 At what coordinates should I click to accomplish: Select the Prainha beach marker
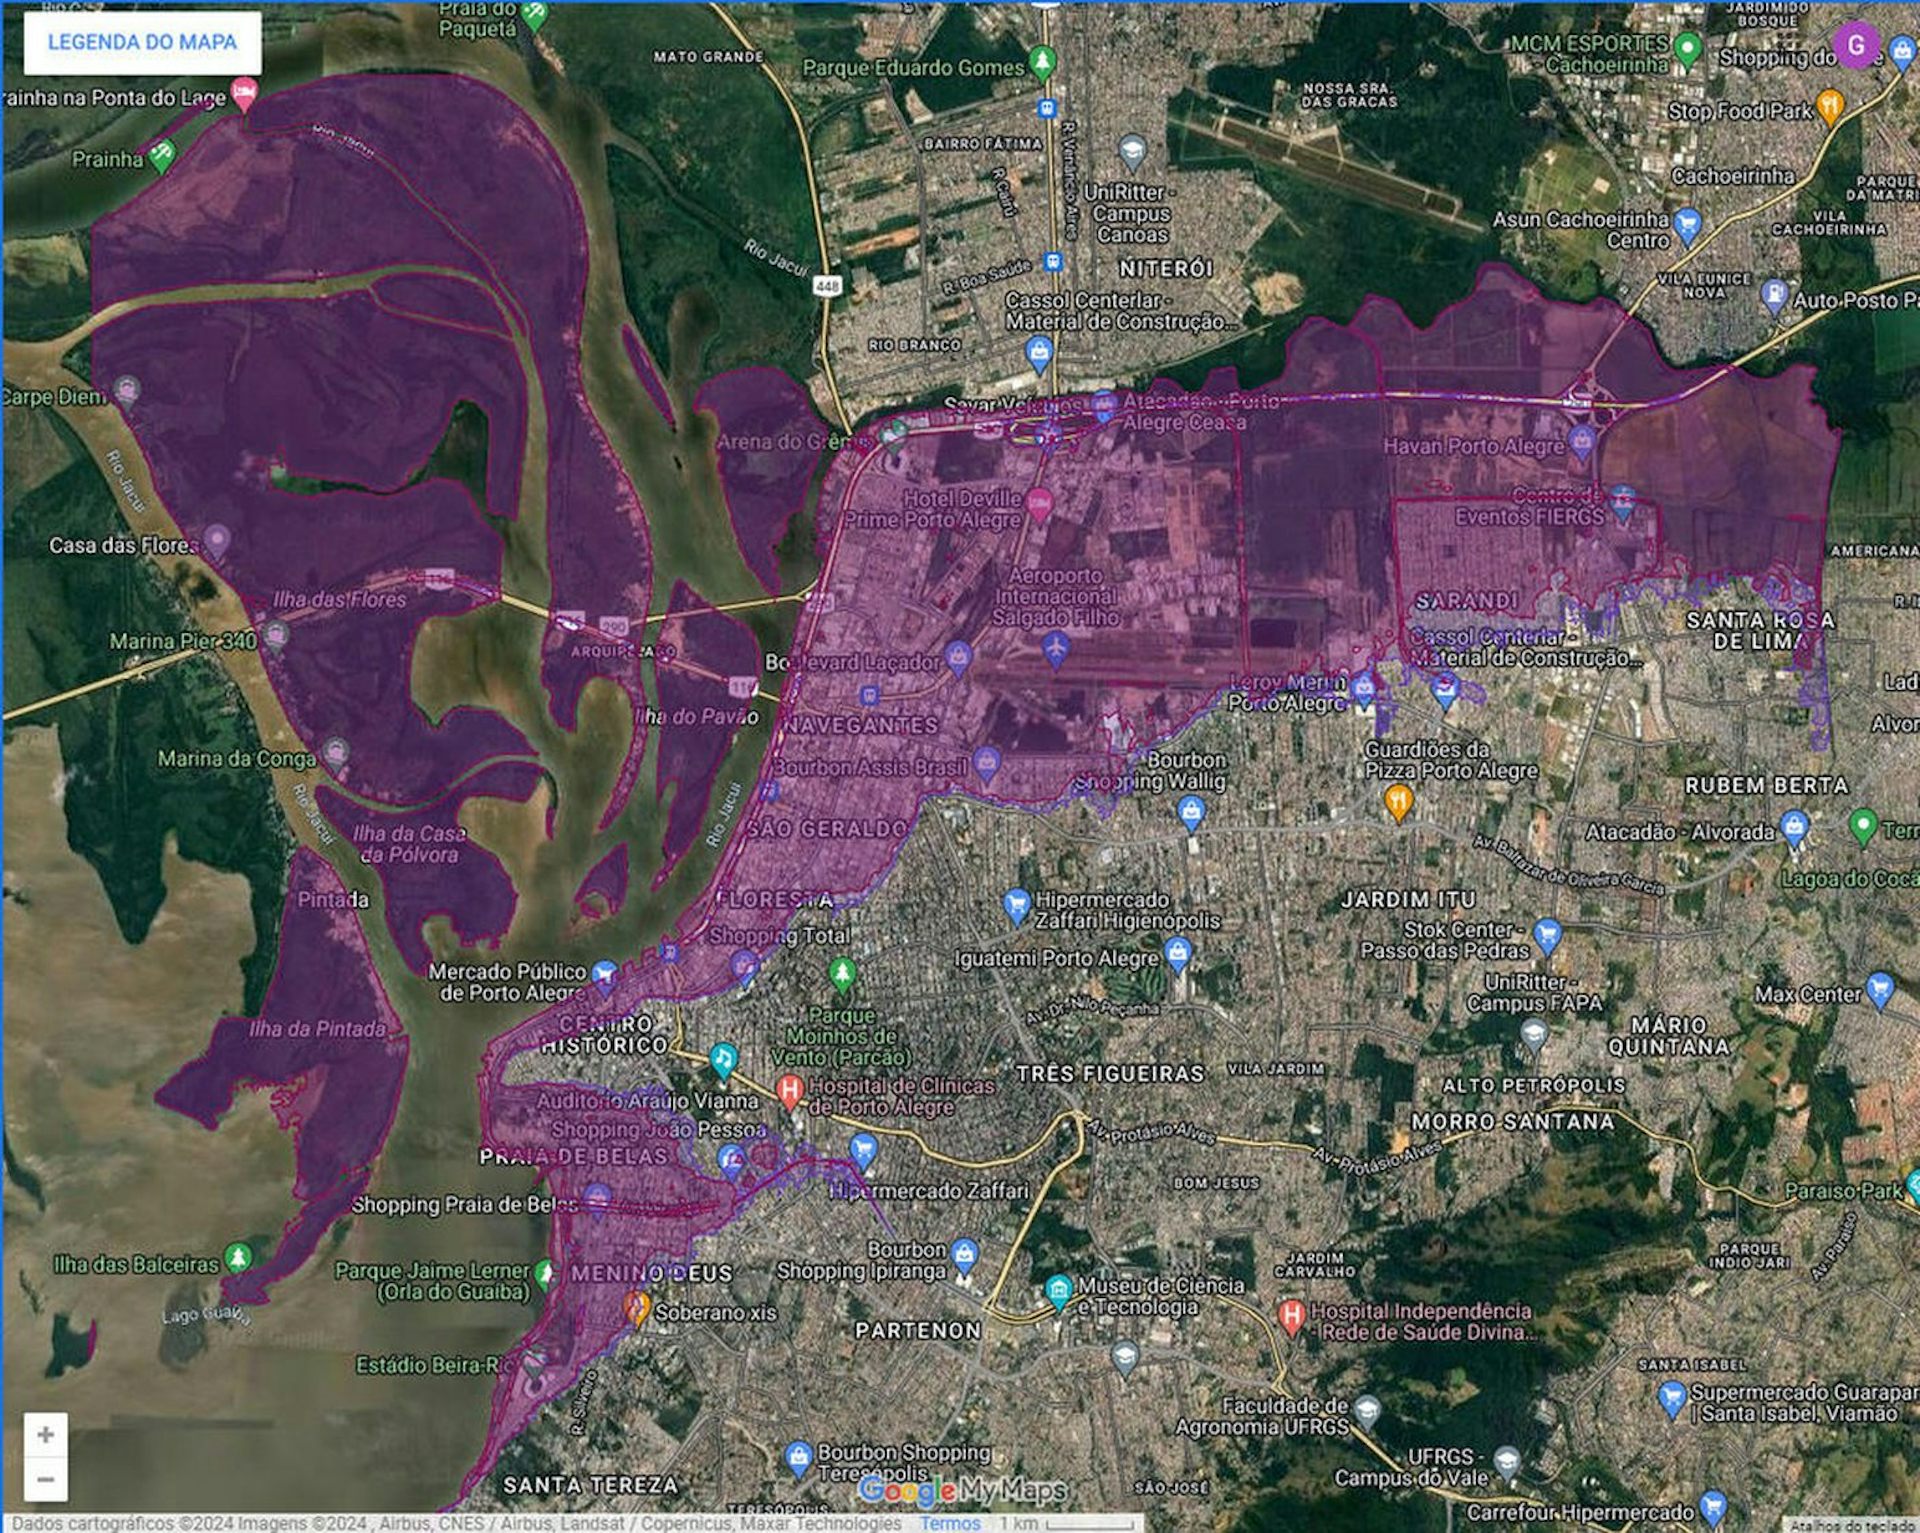tap(162, 156)
